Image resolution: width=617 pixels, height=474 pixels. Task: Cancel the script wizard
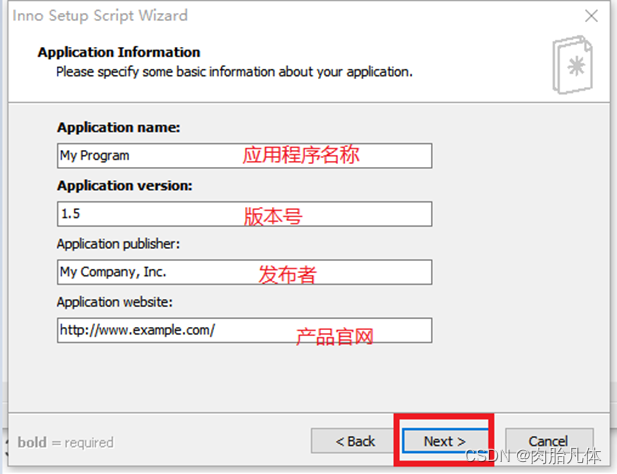click(549, 441)
